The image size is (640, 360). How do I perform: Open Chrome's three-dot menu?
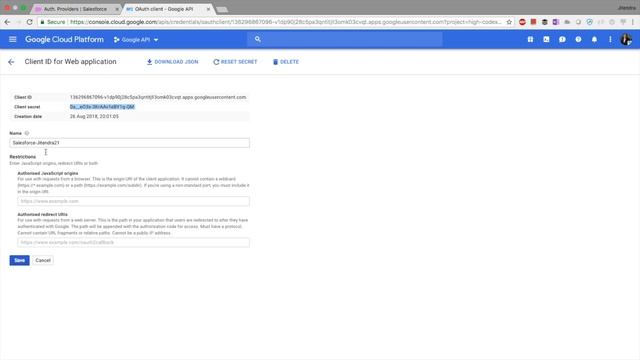pyautogui.click(x=633, y=22)
